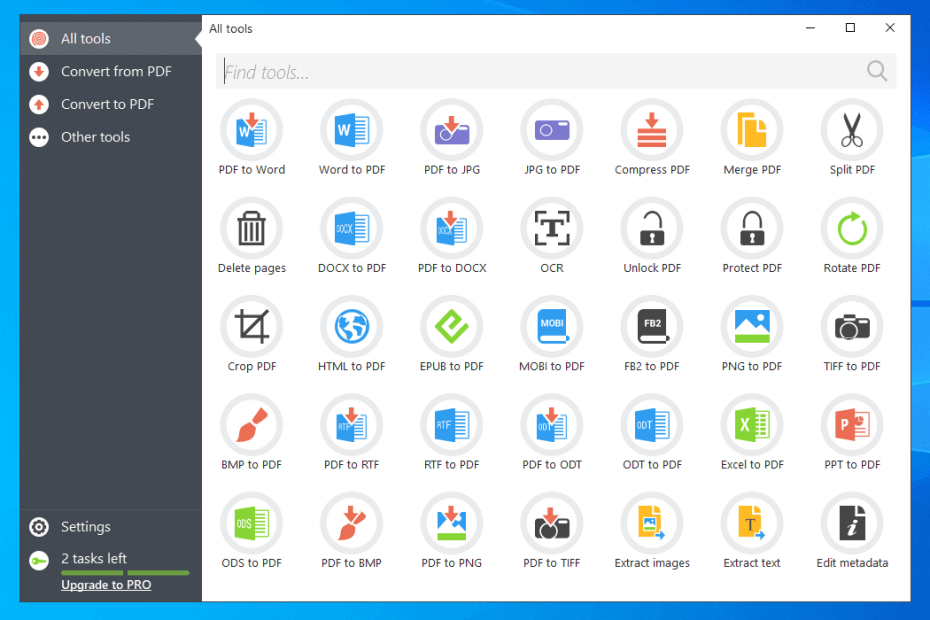Switch to All tools sidebar category
The height and width of the screenshot is (620, 930).
(111, 39)
